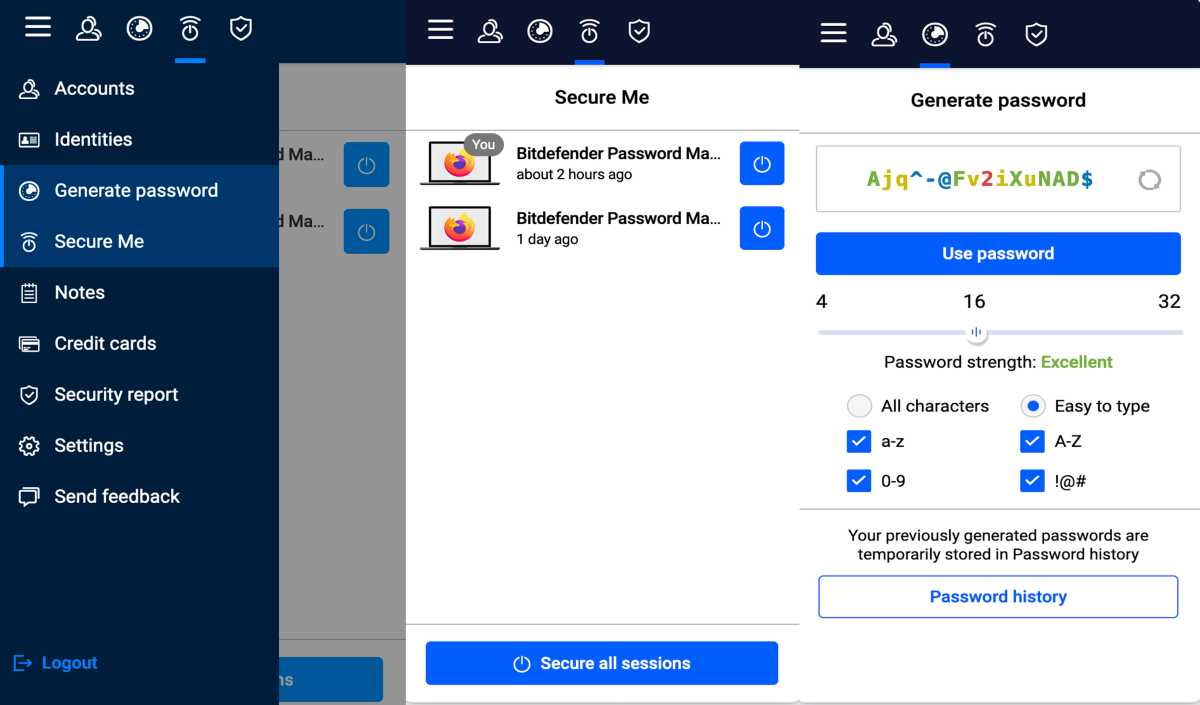Click Firefox laptop thumbnail for 1 day ago session

460,228
